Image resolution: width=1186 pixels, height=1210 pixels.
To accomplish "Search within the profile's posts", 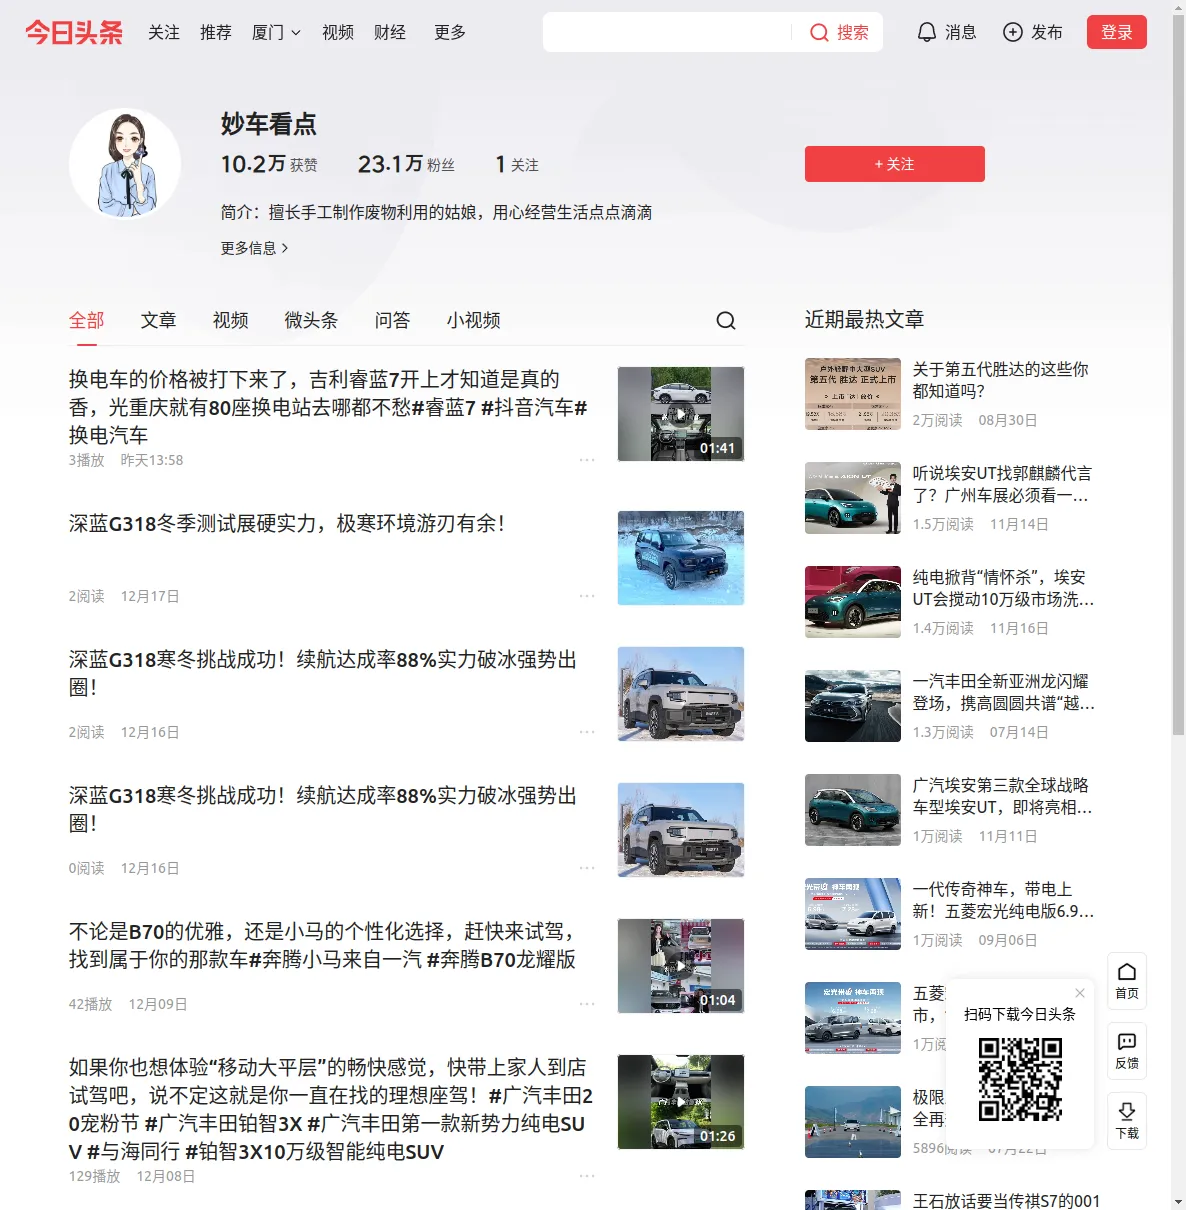I will [726, 320].
